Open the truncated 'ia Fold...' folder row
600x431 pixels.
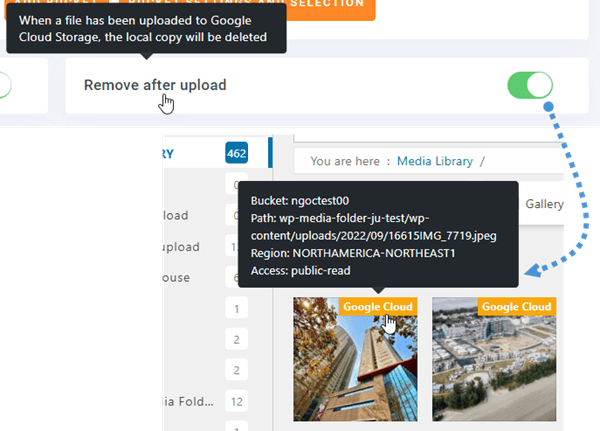190,402
